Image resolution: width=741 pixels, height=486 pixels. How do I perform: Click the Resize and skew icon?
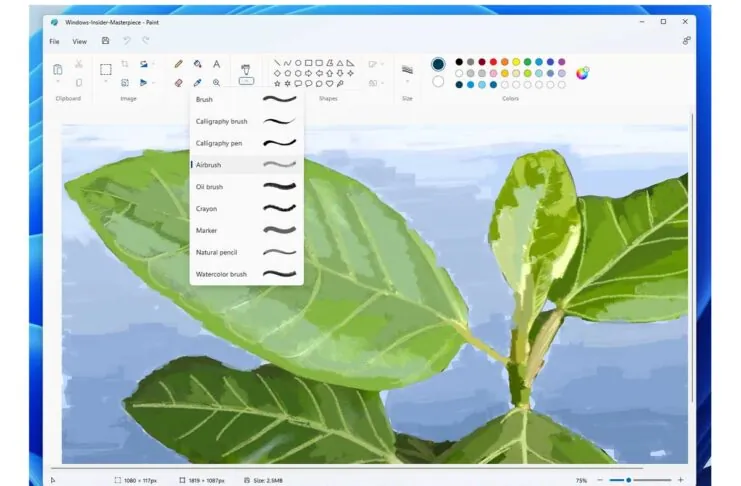125,83
